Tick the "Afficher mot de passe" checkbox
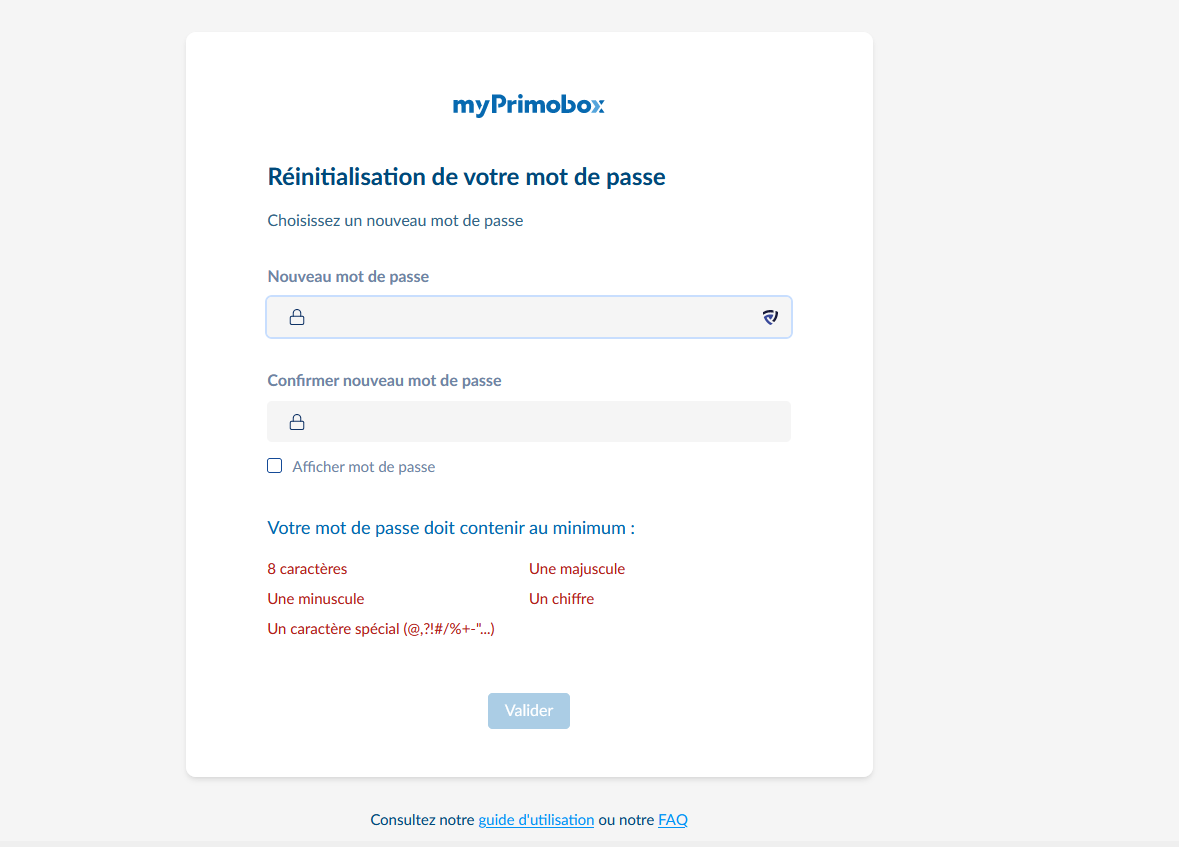The image size is (1179, 847). coord(275,466)
